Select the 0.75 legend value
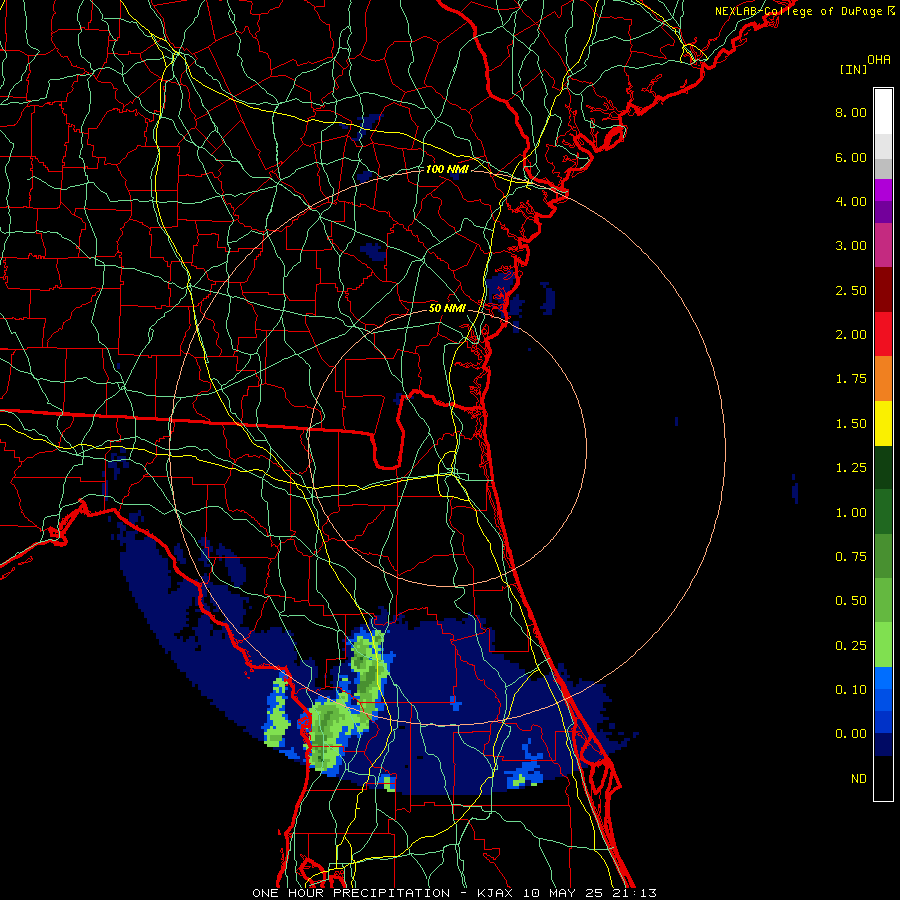Screen dimensions: 900x900 coord(851,557)
